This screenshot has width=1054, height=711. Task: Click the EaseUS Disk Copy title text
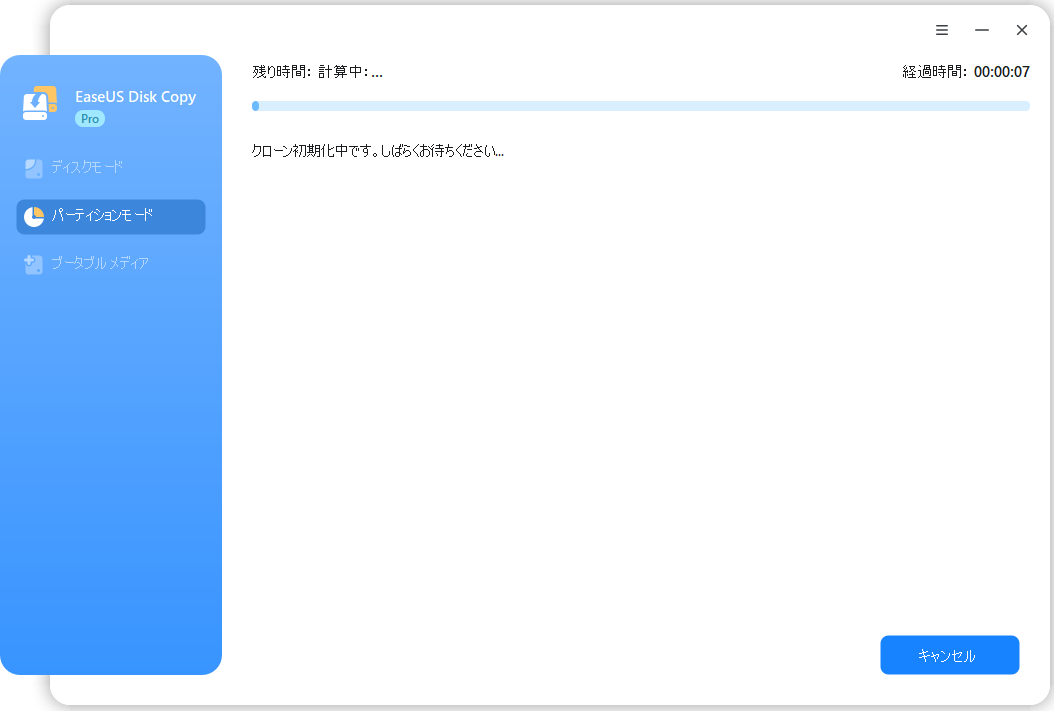(x=135, y=97)
